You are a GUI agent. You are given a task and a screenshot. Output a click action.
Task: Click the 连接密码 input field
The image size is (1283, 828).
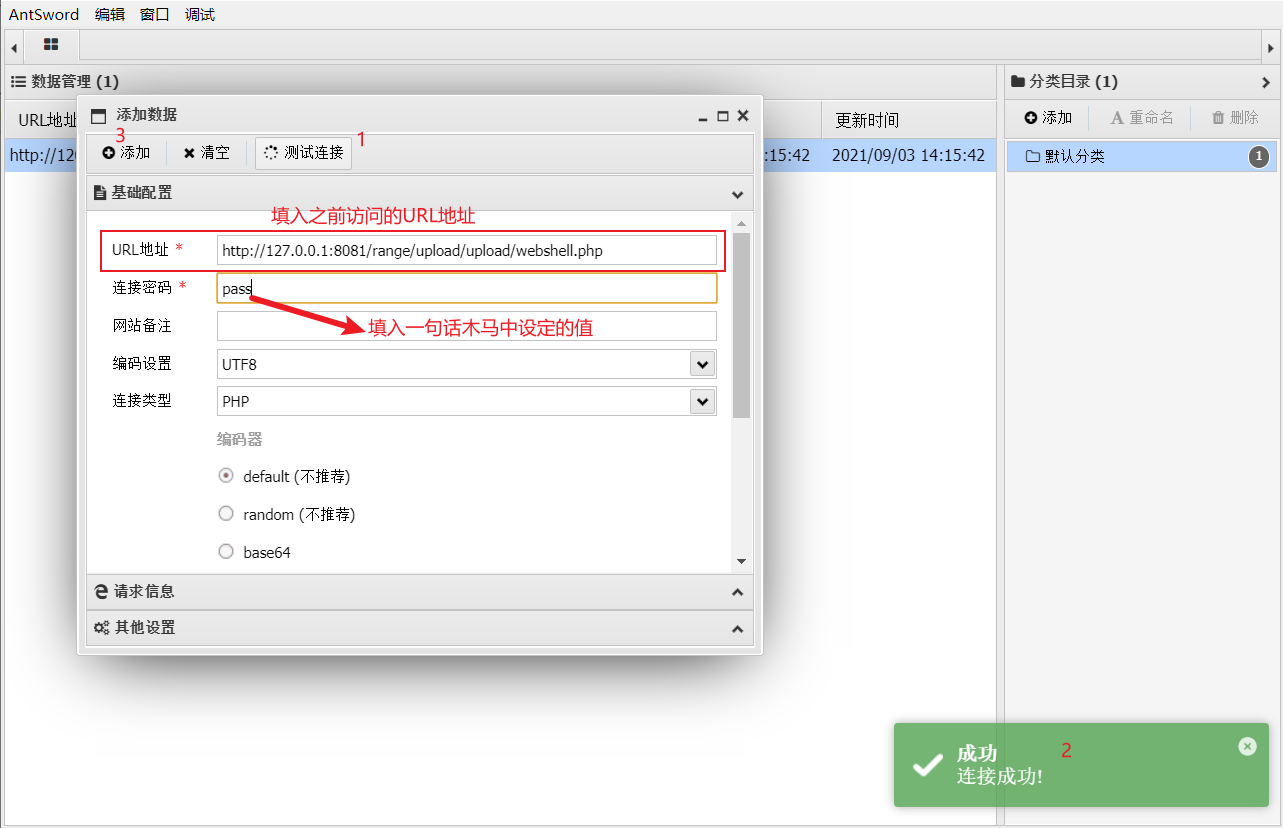[467, 288]
